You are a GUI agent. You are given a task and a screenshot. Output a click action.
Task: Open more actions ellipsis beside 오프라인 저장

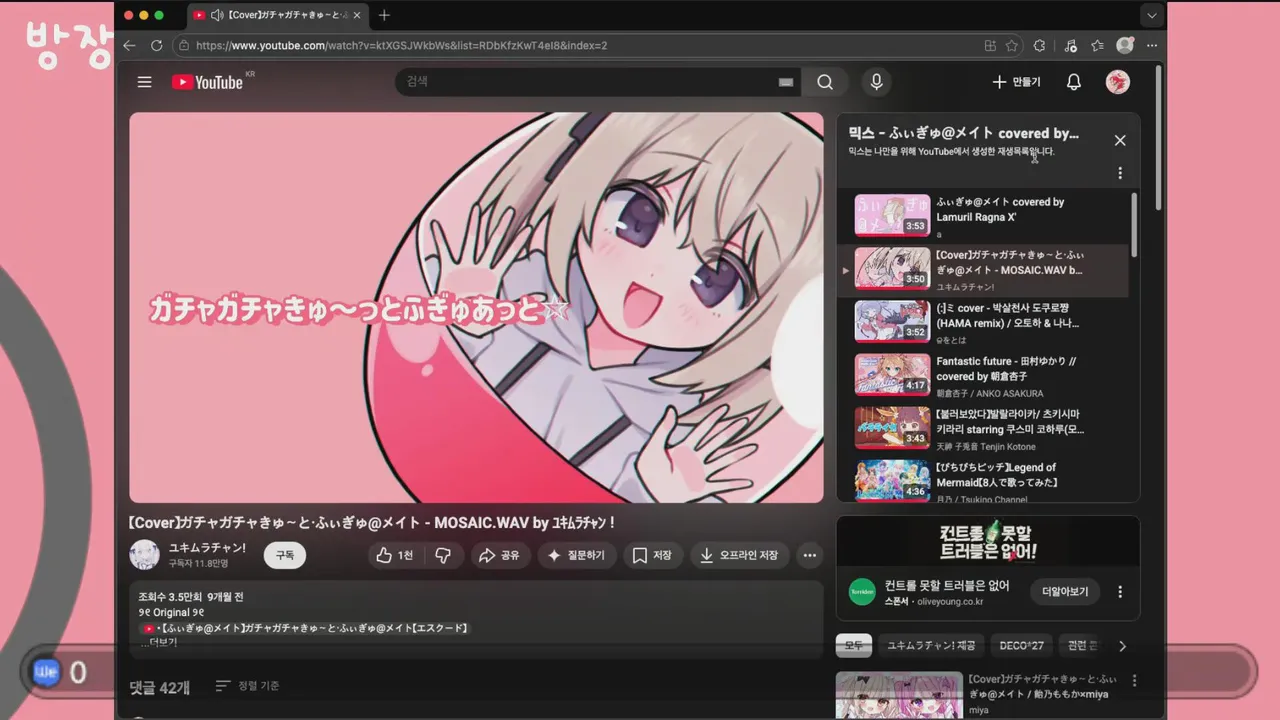(x=810, y=555)
